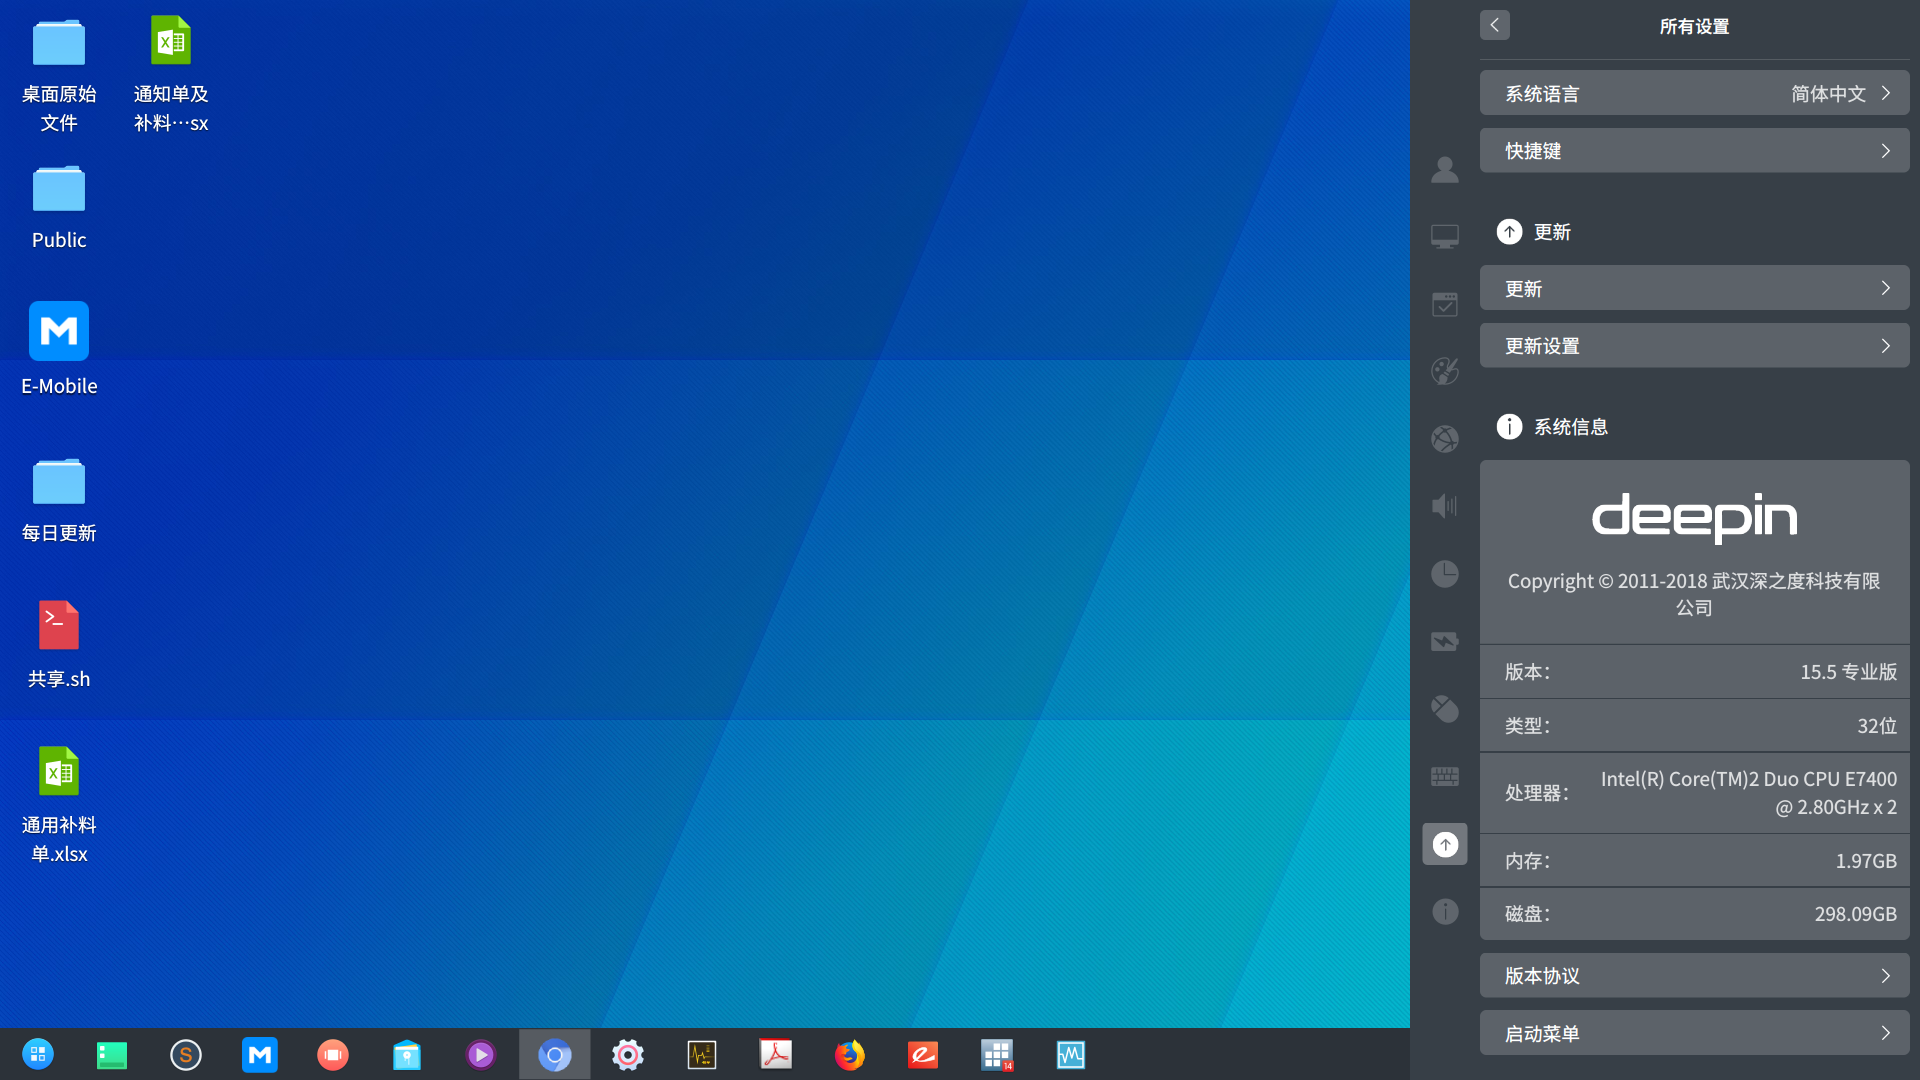
Task: Open the 启动菜单 boot menu entry
Action: (x=1694, y=1033)
